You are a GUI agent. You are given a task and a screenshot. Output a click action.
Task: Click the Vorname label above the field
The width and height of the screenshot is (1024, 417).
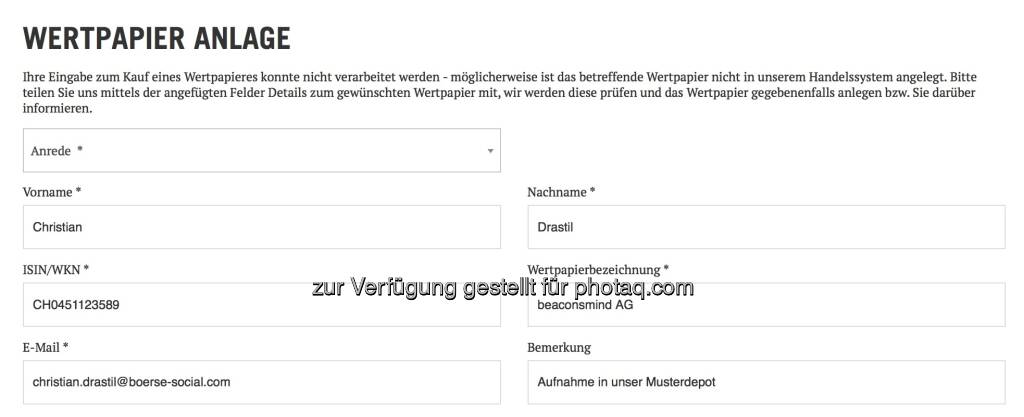click(51, 192)
